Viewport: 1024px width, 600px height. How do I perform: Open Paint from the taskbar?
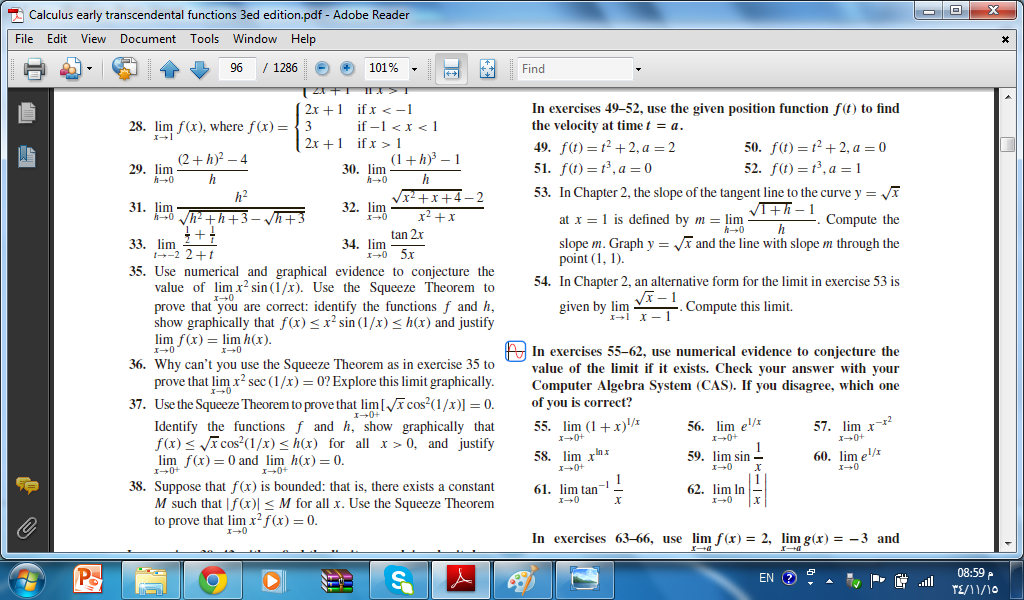click(521, 580)
